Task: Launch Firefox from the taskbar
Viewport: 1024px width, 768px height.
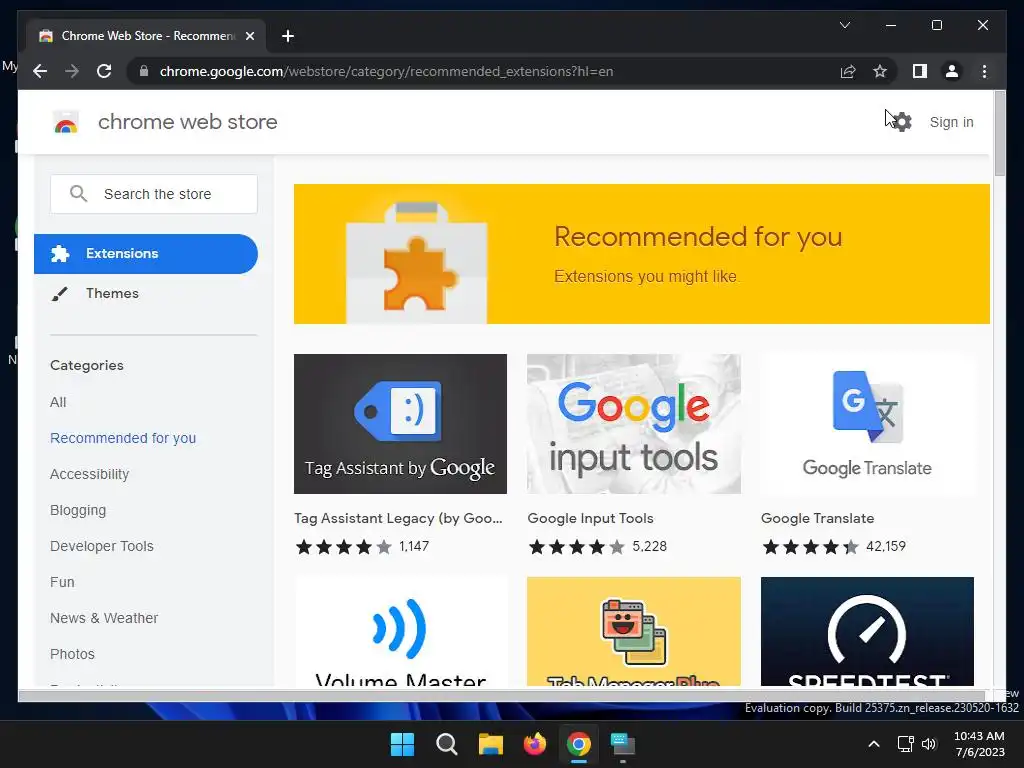Action: 535,744
